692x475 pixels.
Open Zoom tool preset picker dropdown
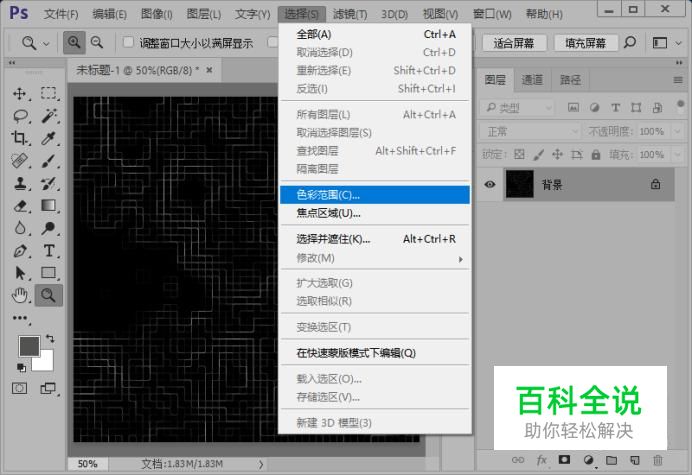pyautogui.click(x=46, y=43)
